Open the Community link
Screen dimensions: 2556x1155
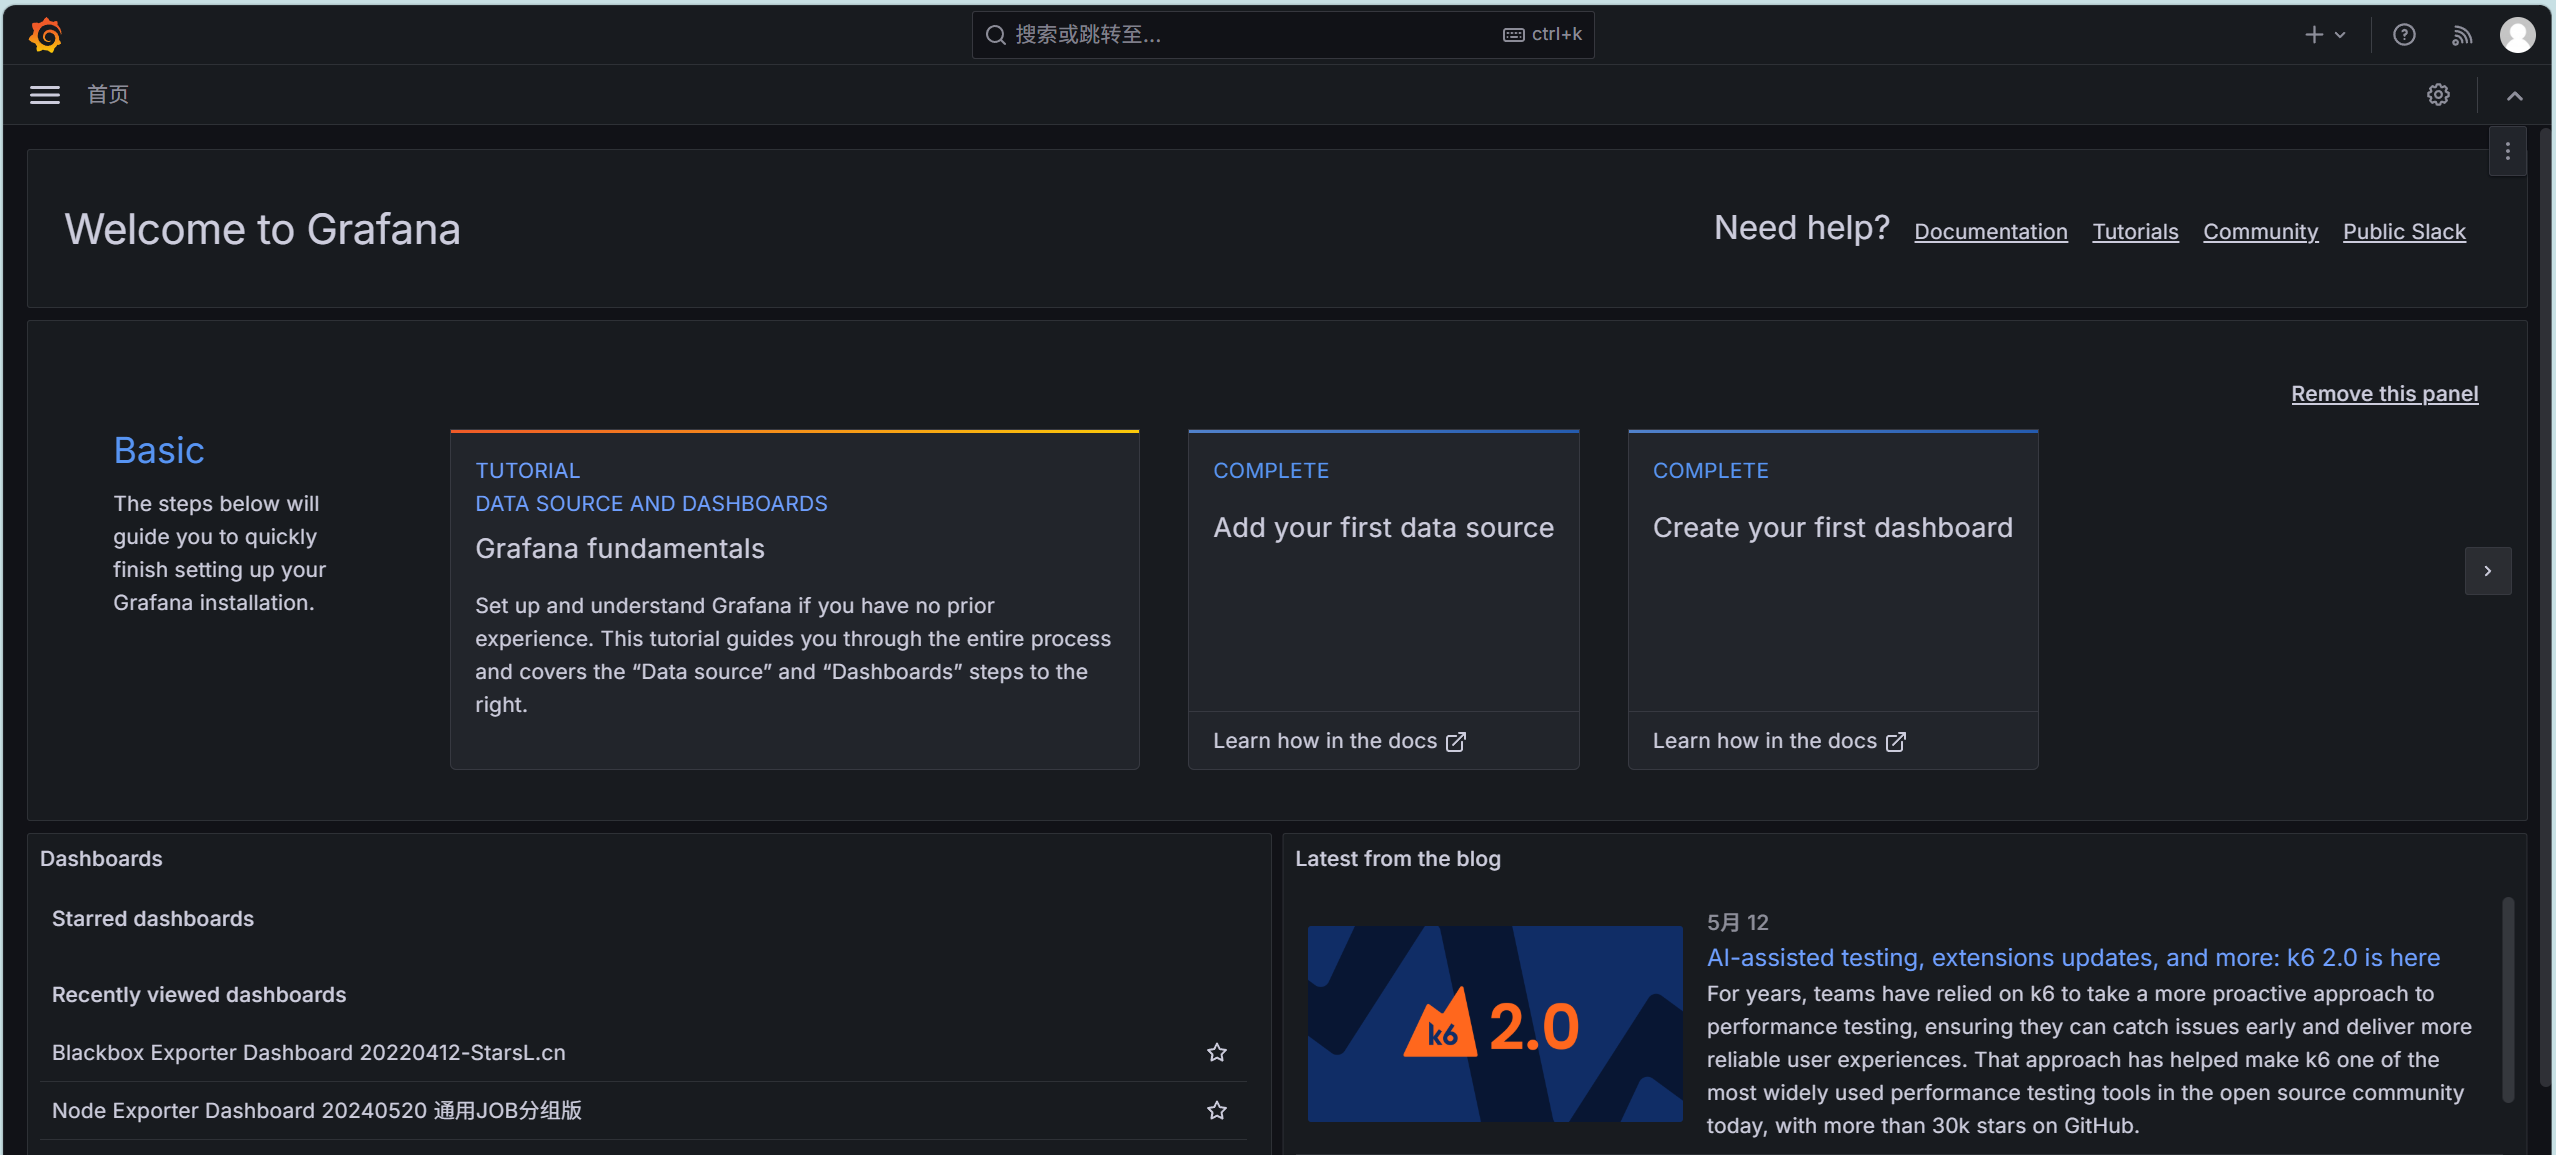2260,232
